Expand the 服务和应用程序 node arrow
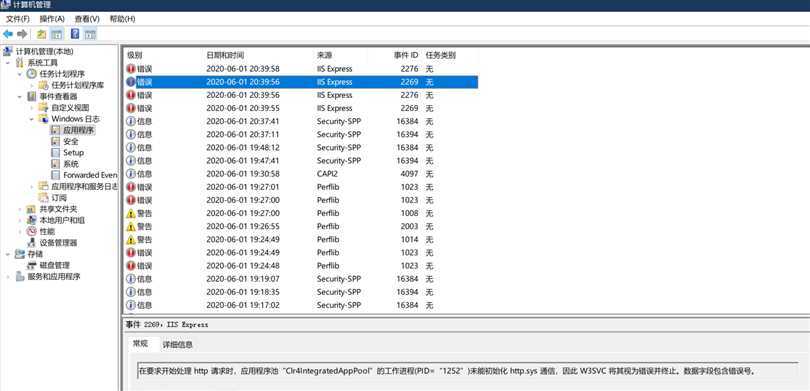Image resolution: width=810 pixels, height=391 pixels. coord(8,276)
